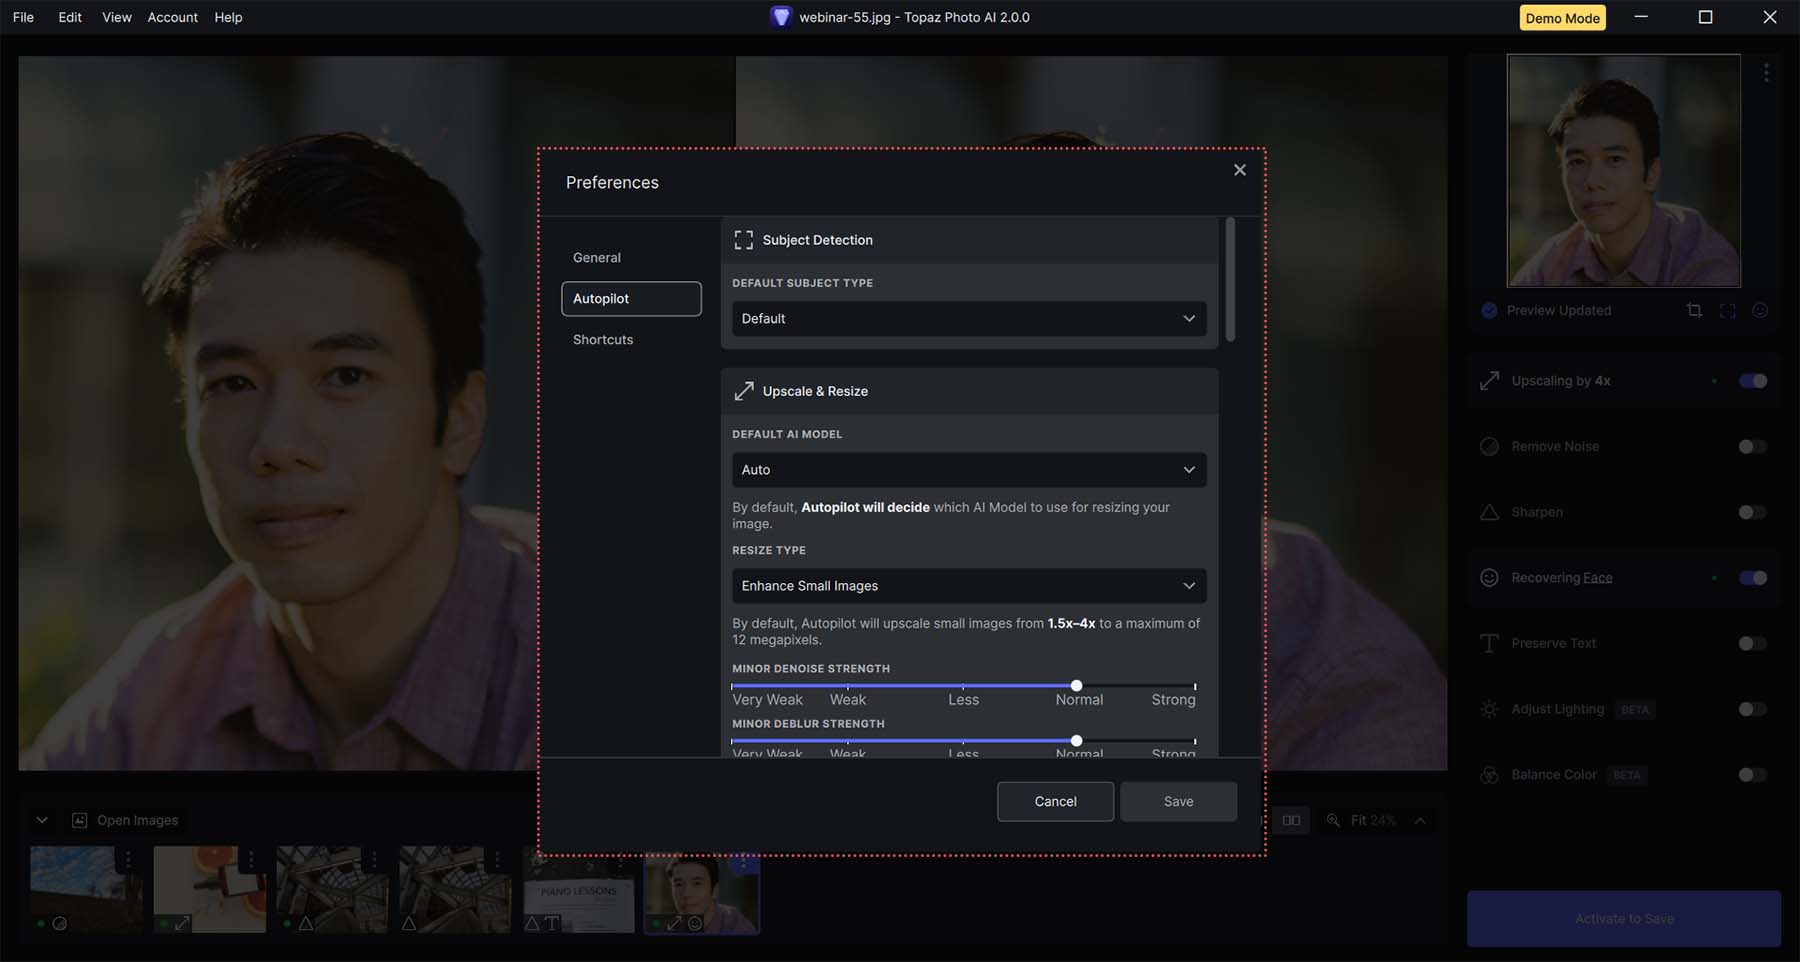Open the Resize Type Enhance Small Images dropdown
1800x962 pixels.
pyautogui.click(x=967, y=585)
